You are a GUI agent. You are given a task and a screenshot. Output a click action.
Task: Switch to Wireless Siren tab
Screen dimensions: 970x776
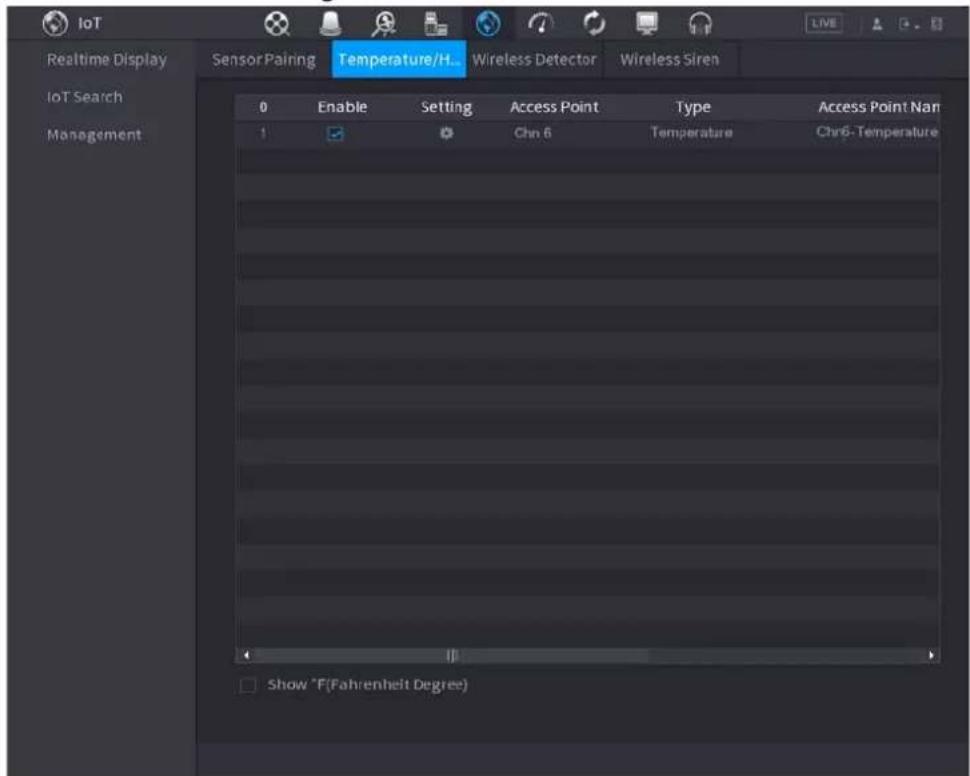670,59
